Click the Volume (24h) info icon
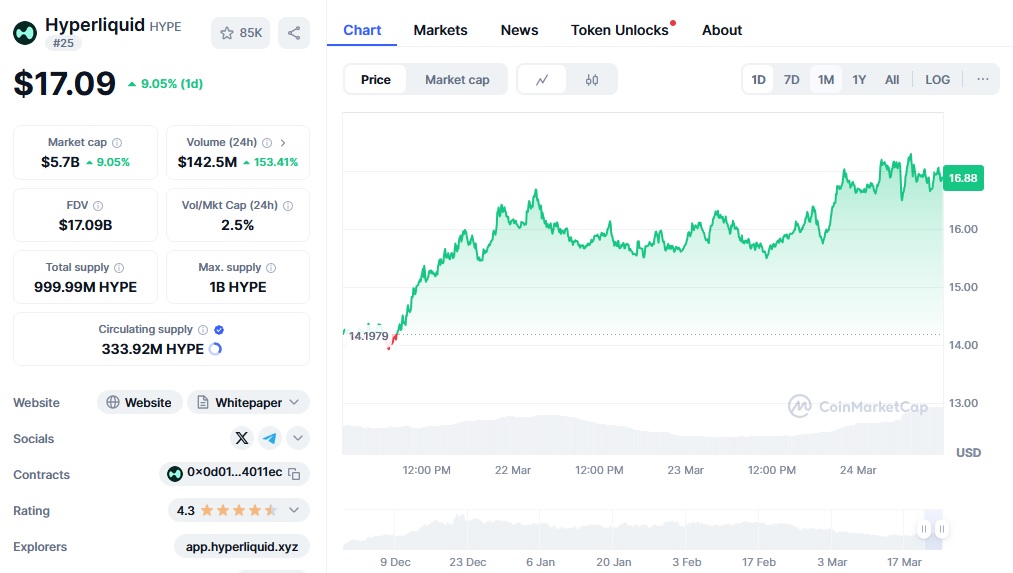 pyautogui.click(x=267, y=143)
